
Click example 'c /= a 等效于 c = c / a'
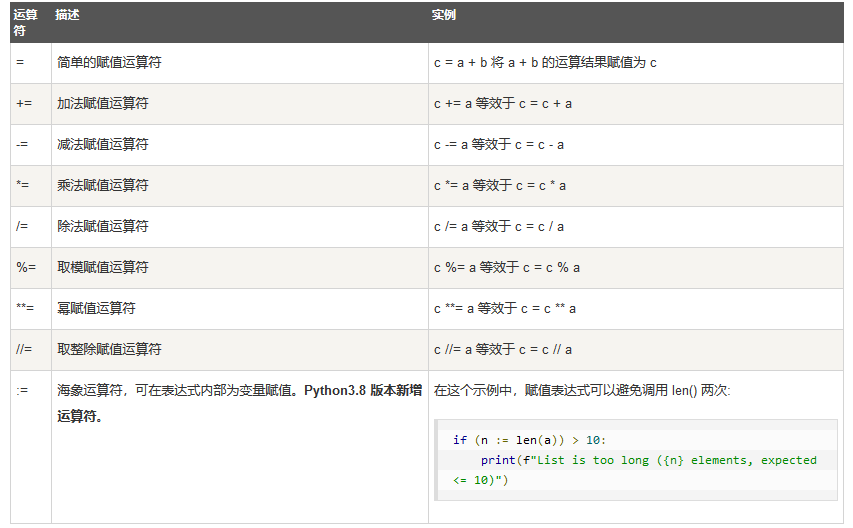point(499,226)
